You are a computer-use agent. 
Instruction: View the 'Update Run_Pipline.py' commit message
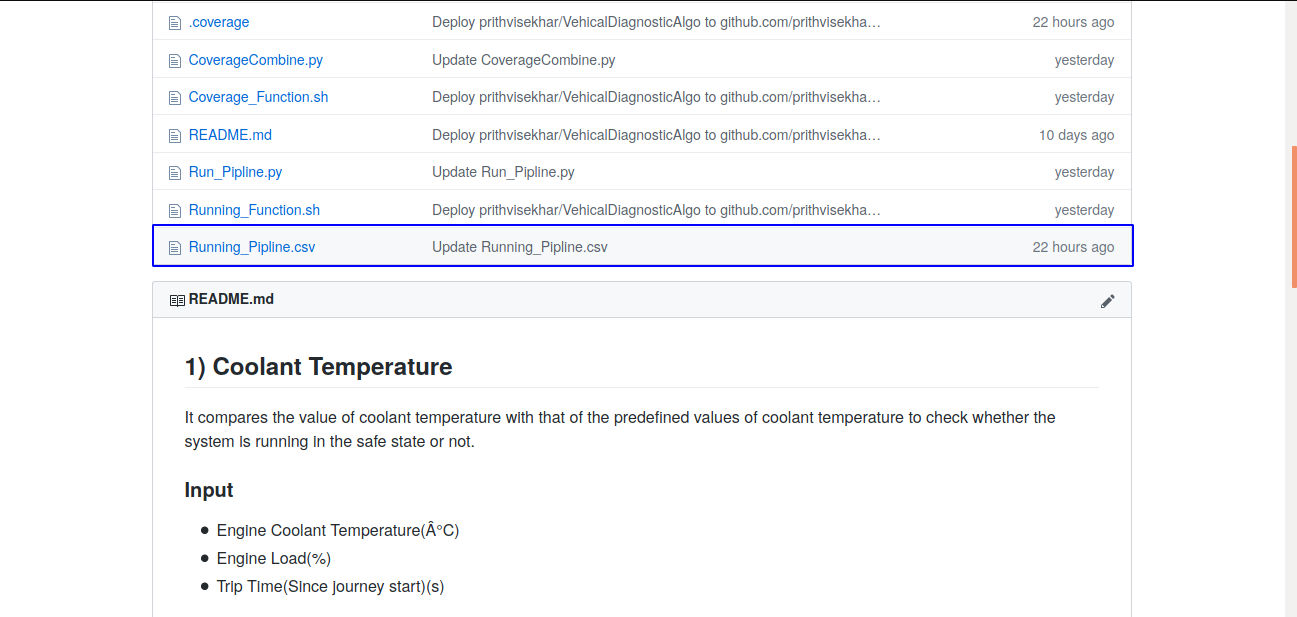pos(503,172)
